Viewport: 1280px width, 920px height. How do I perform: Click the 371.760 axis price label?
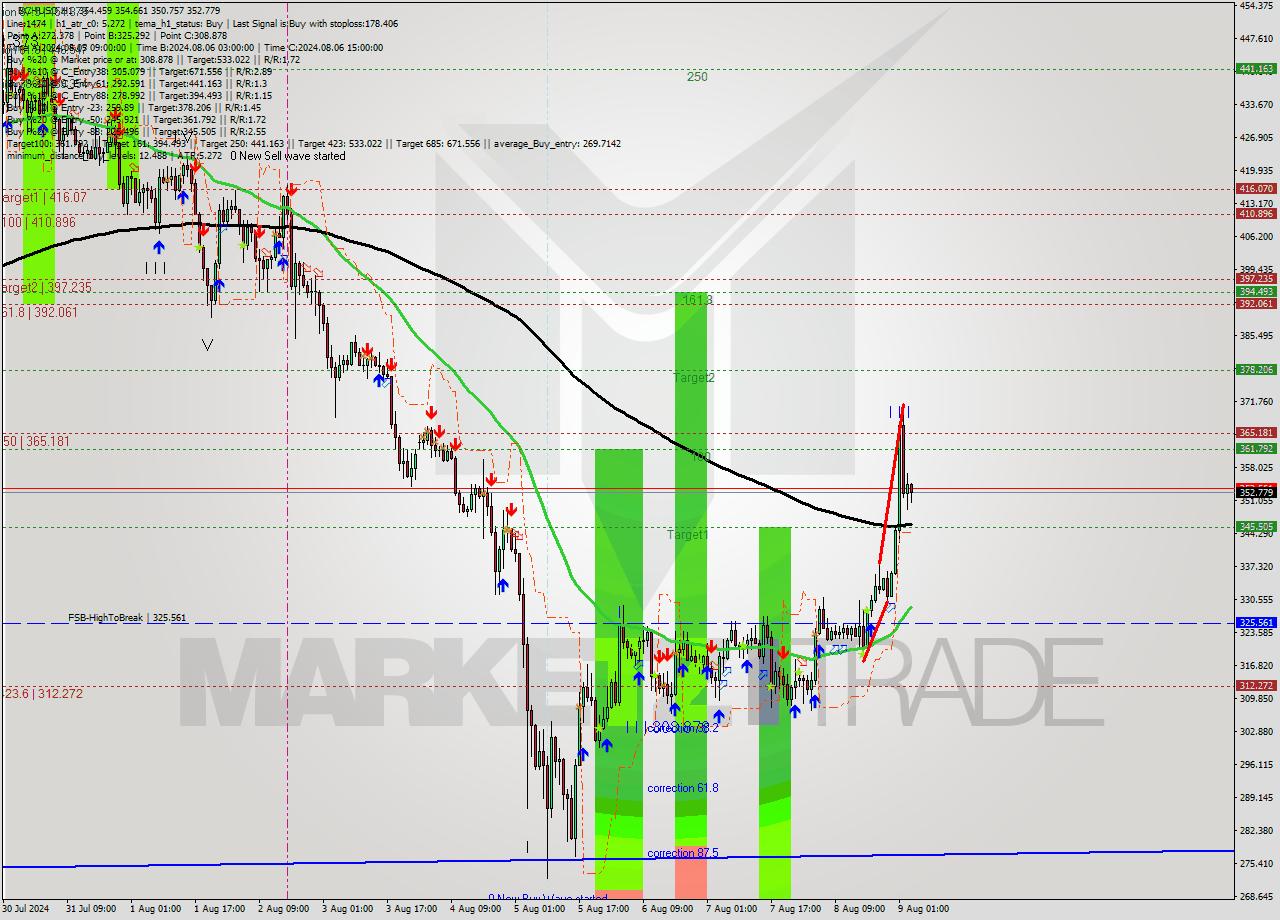tap(1256, 401)
